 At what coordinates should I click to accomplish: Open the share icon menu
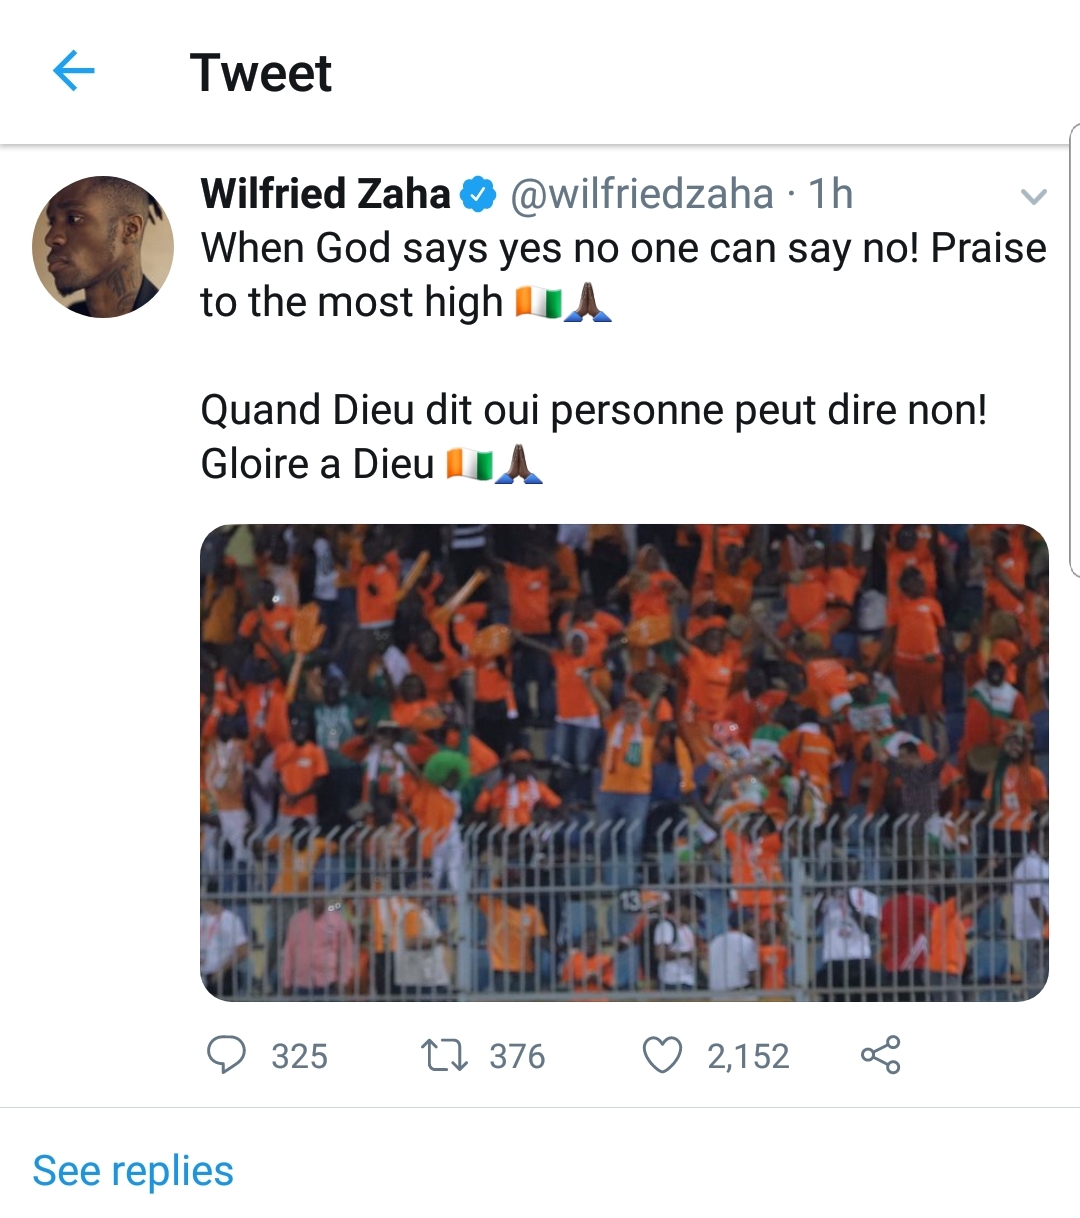pos(880,1055)
